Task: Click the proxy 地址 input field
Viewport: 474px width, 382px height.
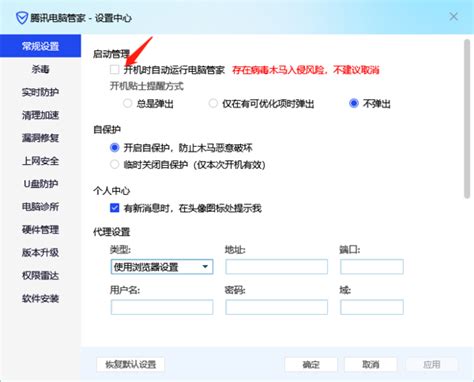Action: pos(276,267)
